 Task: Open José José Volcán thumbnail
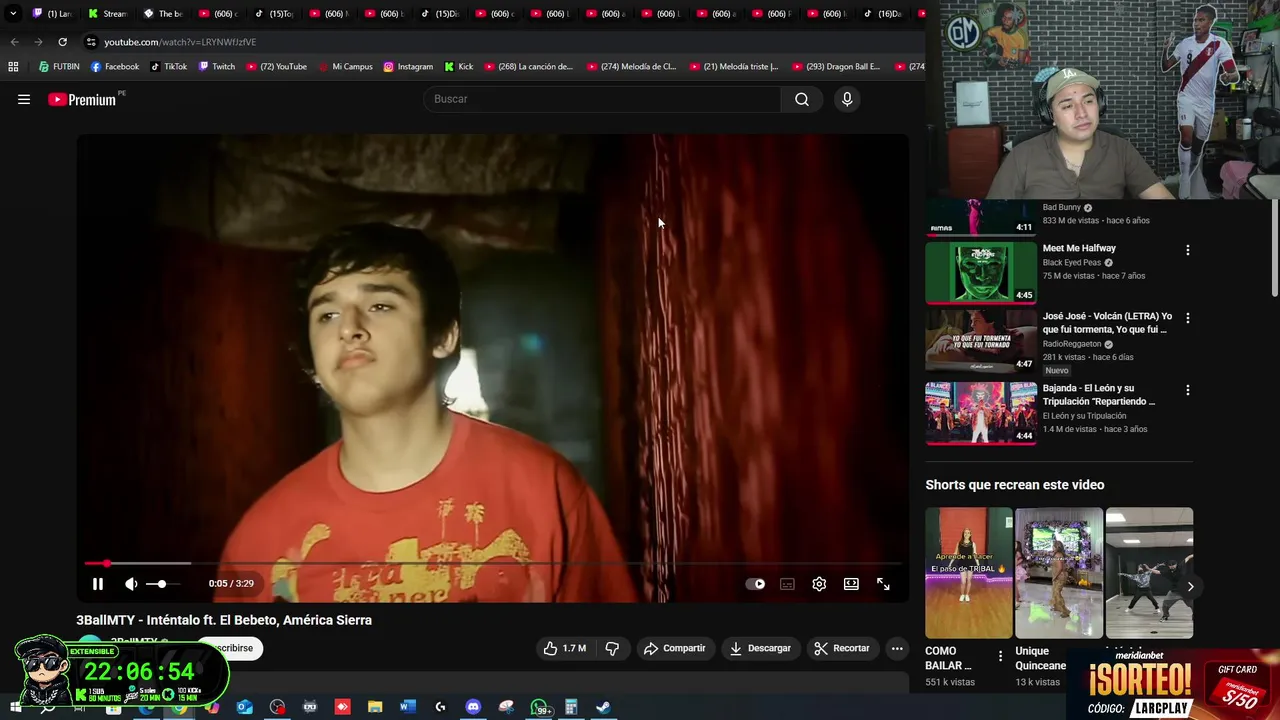981,341
